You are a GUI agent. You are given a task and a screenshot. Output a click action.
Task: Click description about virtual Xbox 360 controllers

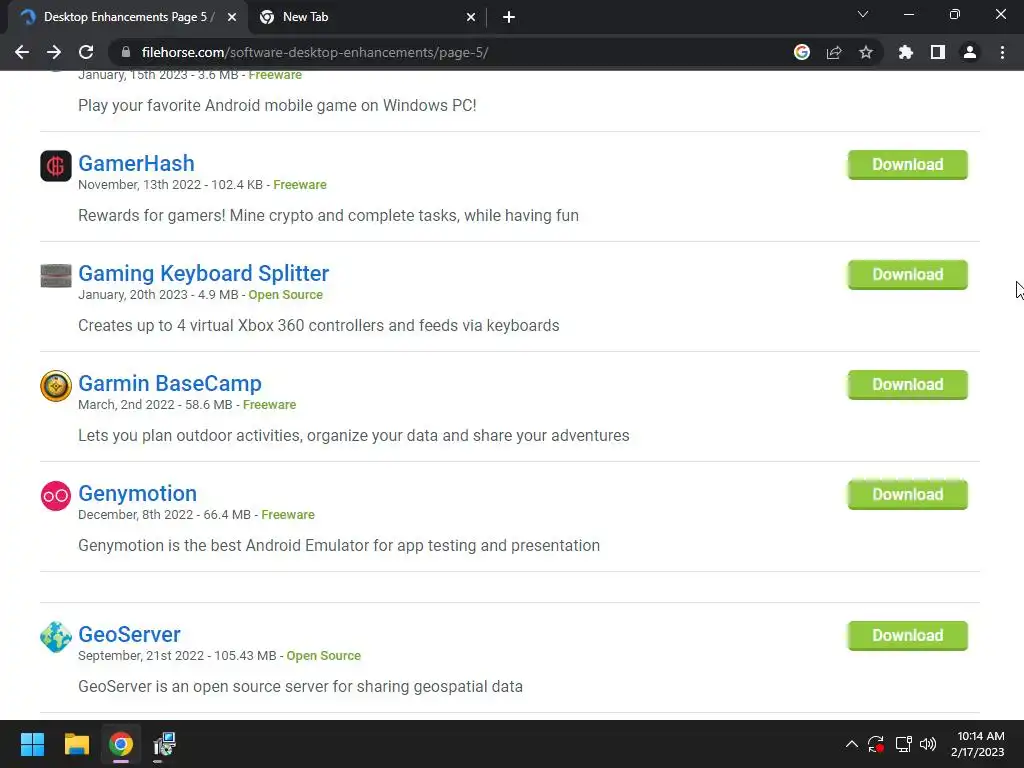tap(319, 325)
